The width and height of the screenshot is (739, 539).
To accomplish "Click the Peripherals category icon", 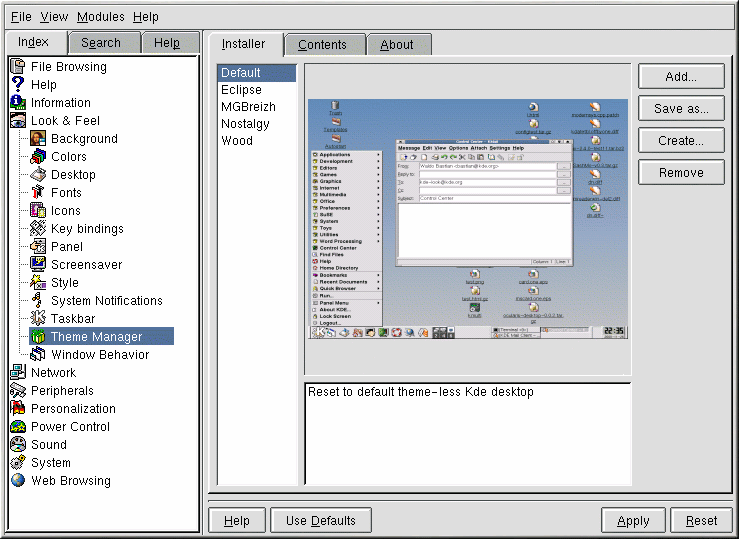I will [x=17, y=391].
